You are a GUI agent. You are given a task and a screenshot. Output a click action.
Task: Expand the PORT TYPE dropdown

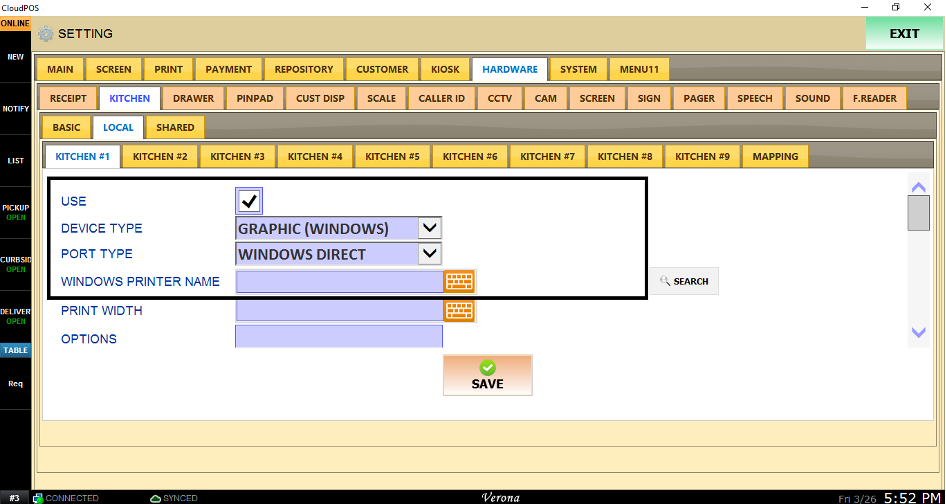[428, 254]
